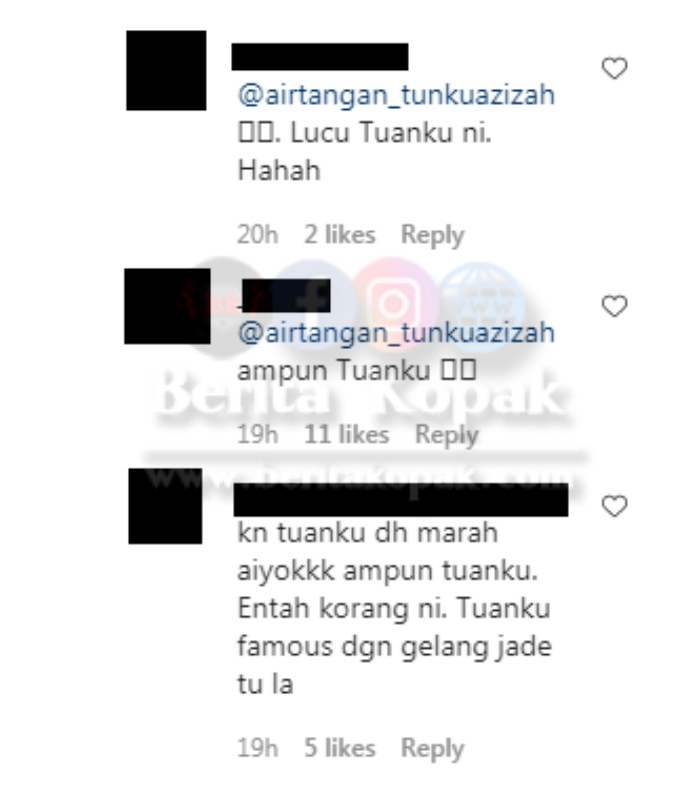Reply to the comment with 11 likes
Screen dimensions: 682x800
[x=446, y=435]
